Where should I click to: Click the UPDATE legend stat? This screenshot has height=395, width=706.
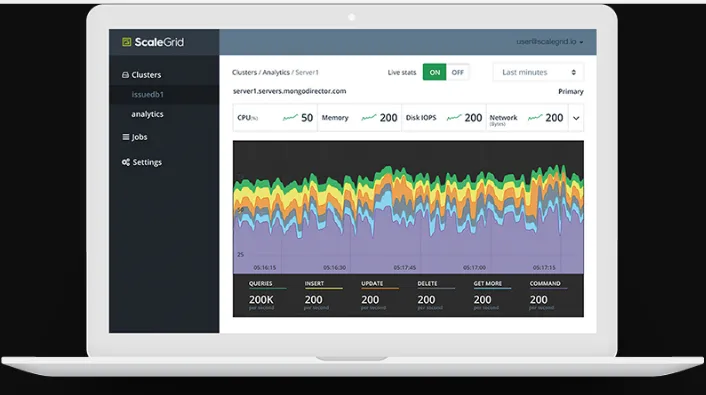(379, 295)
